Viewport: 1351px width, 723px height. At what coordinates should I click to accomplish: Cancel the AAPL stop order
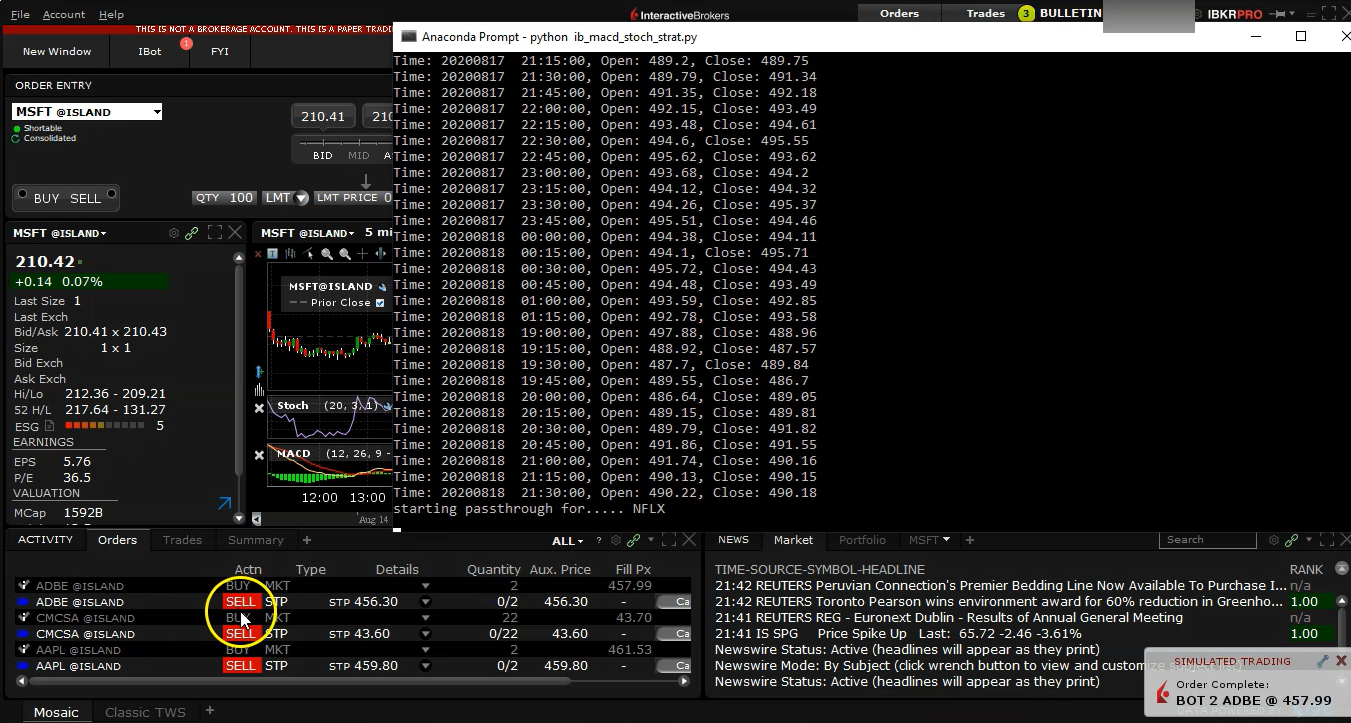coord(673,666)
